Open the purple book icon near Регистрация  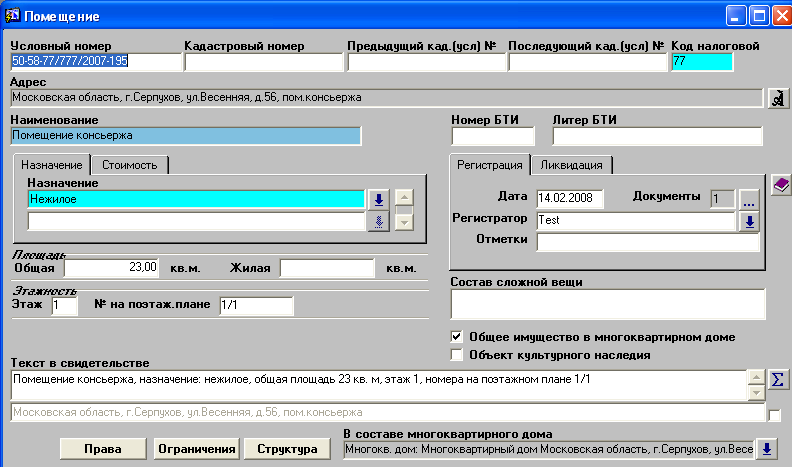pos(781,185)
